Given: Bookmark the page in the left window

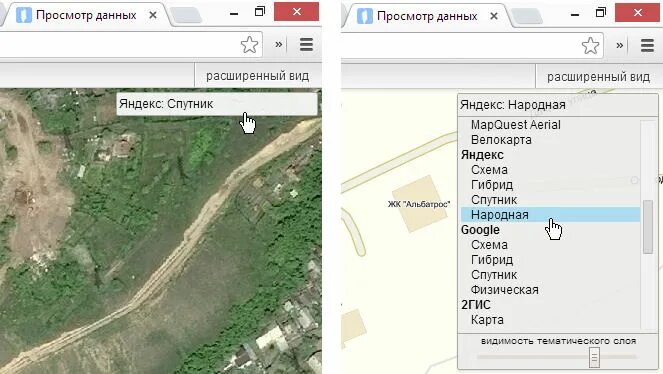Looking at the screenshot, I should click(249, 45).
